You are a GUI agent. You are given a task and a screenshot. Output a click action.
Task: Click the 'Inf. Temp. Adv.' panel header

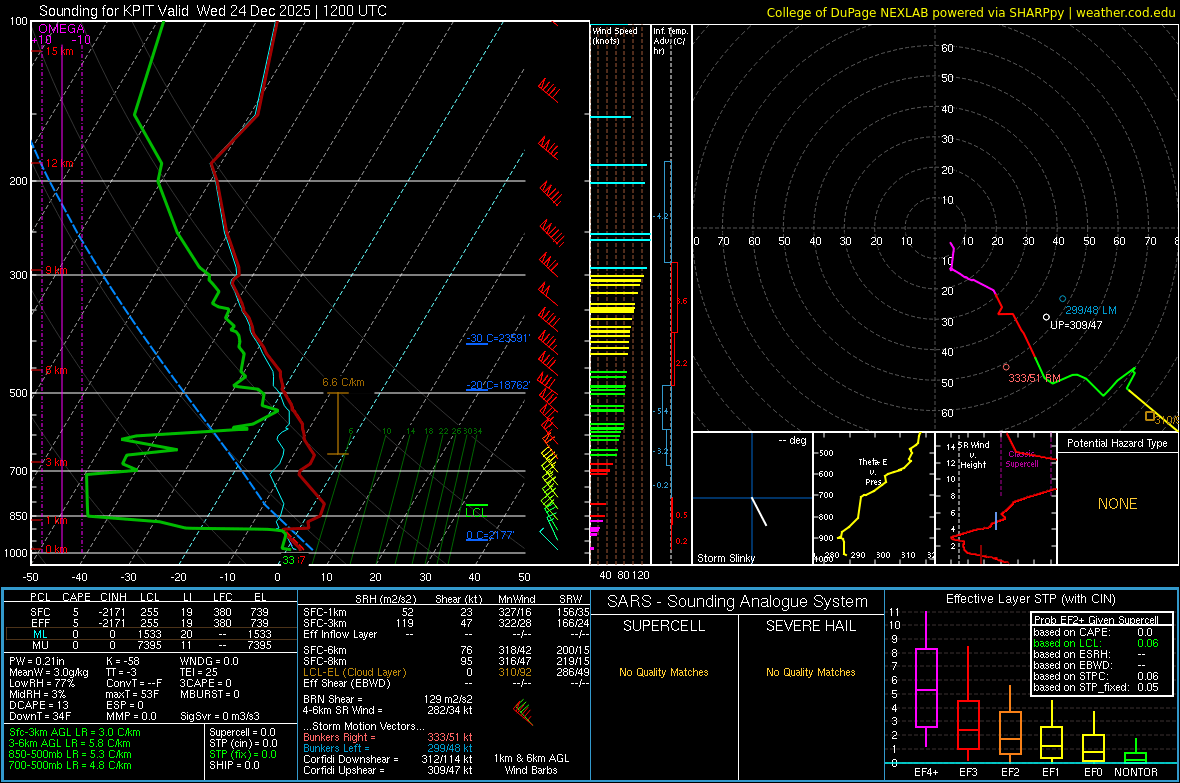click(670, 41)
